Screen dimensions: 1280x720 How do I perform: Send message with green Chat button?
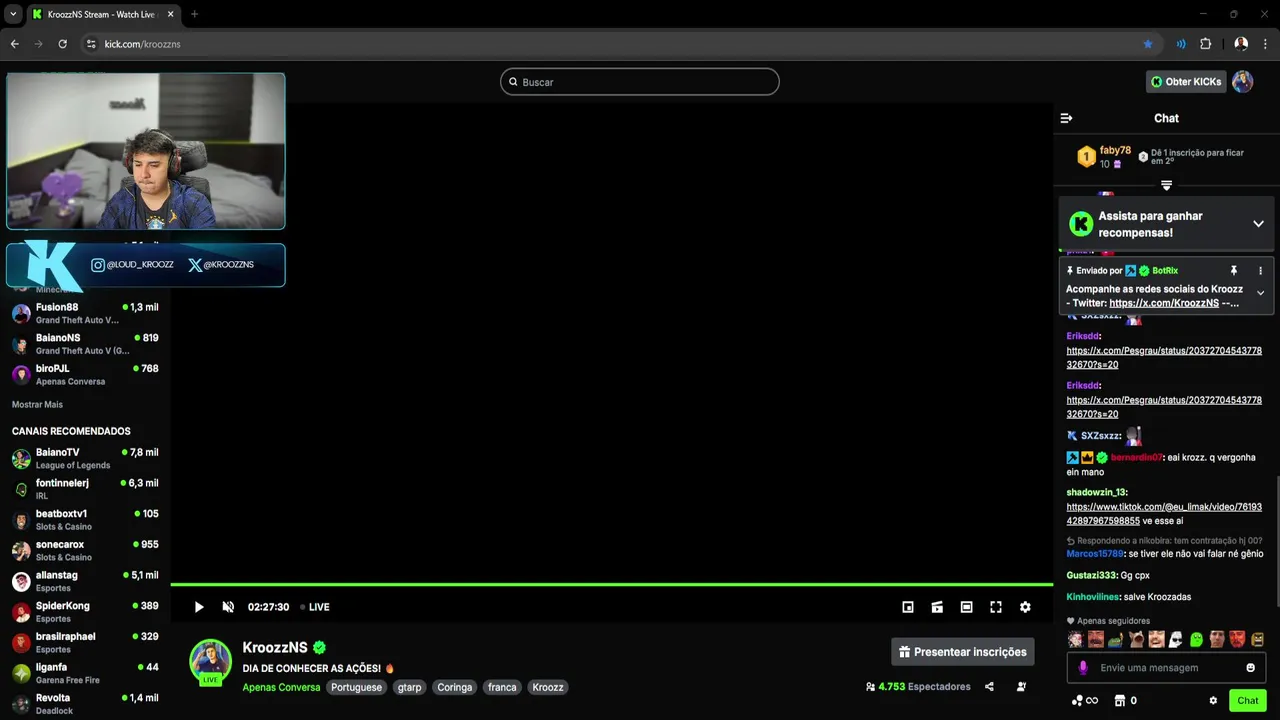pyautogui.click(x=1248, y=701)
